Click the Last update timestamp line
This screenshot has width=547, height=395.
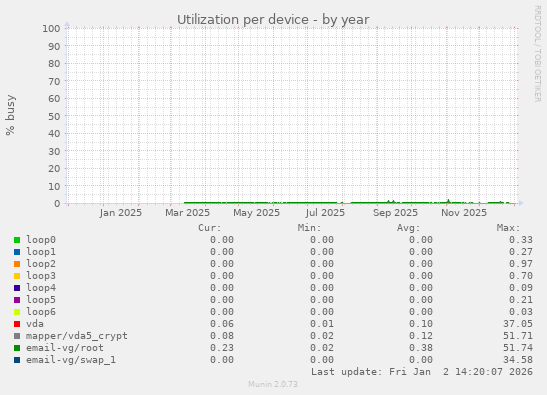[x=422, y=372]
